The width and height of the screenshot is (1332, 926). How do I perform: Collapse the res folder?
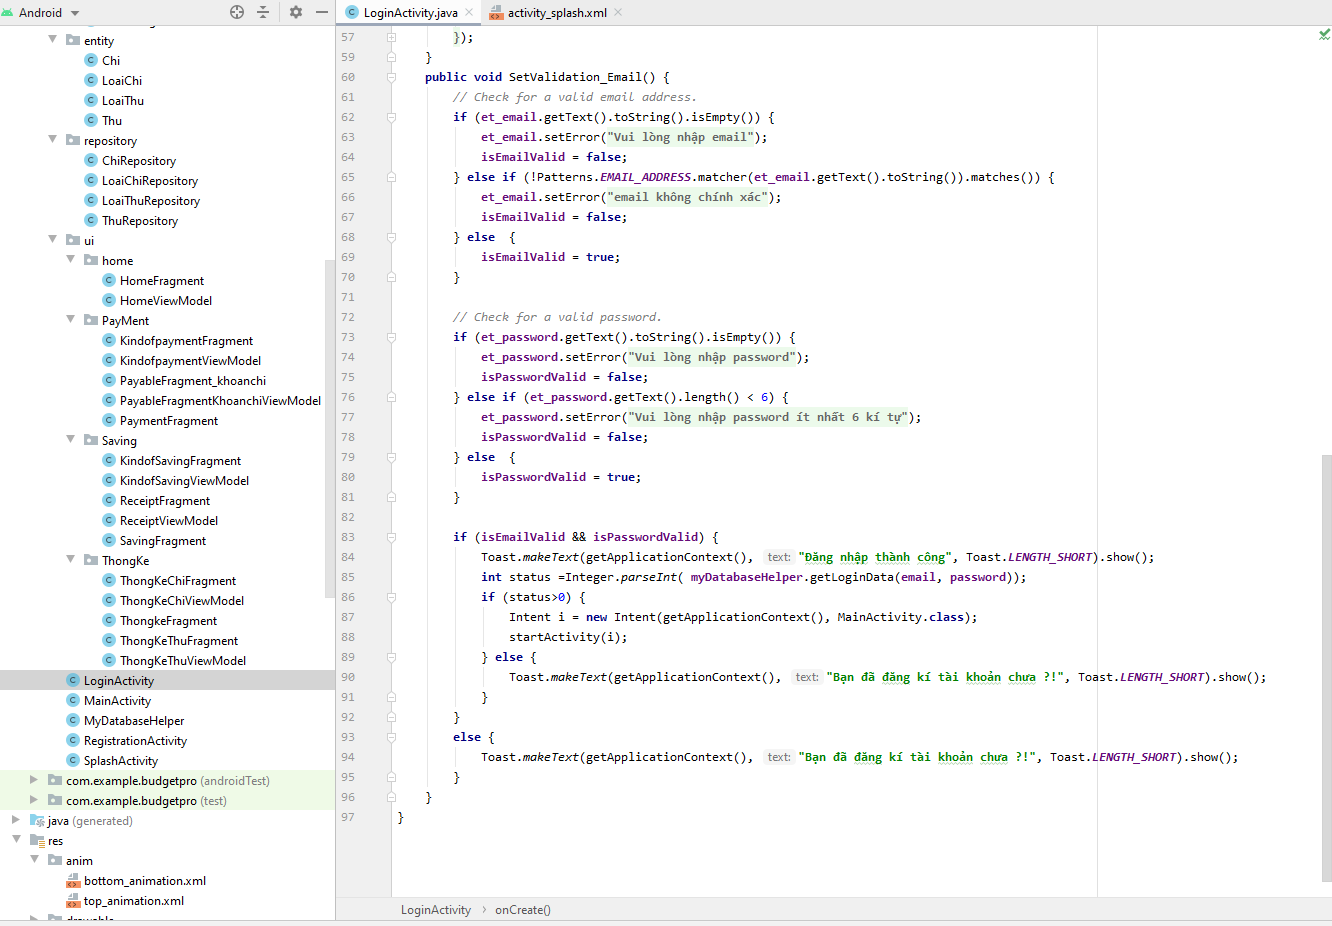click(x=16, y=839)
